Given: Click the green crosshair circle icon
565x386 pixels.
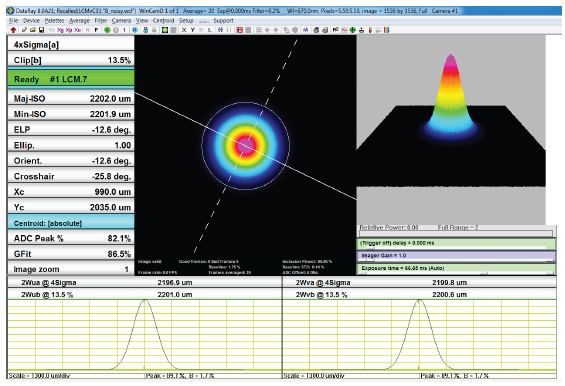Looking at the screenshot, I should point(352,30).
